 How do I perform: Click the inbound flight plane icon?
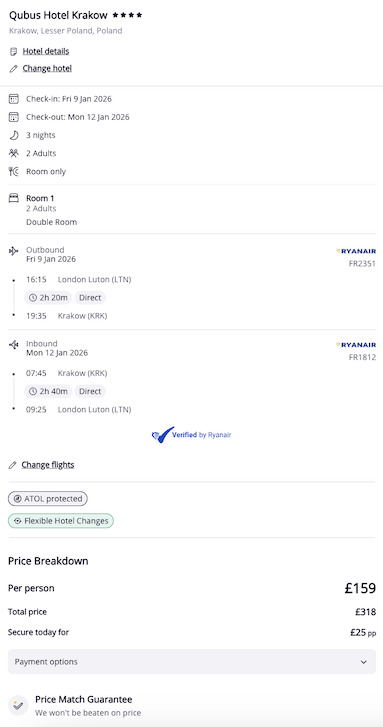14,345
